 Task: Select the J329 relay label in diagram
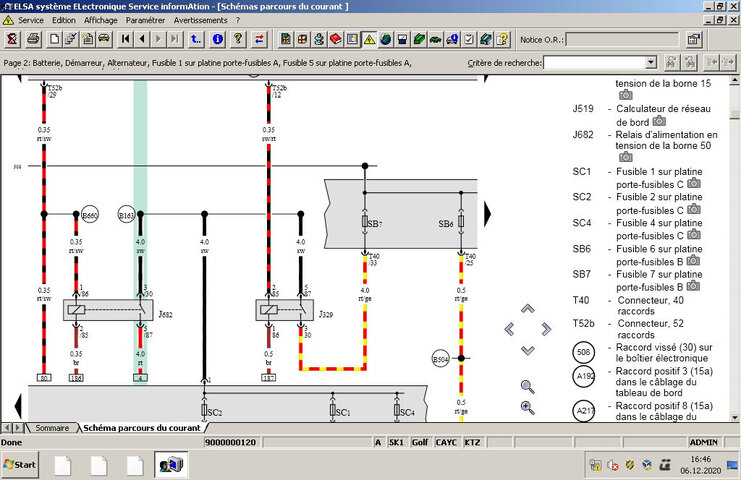point(326,314)
